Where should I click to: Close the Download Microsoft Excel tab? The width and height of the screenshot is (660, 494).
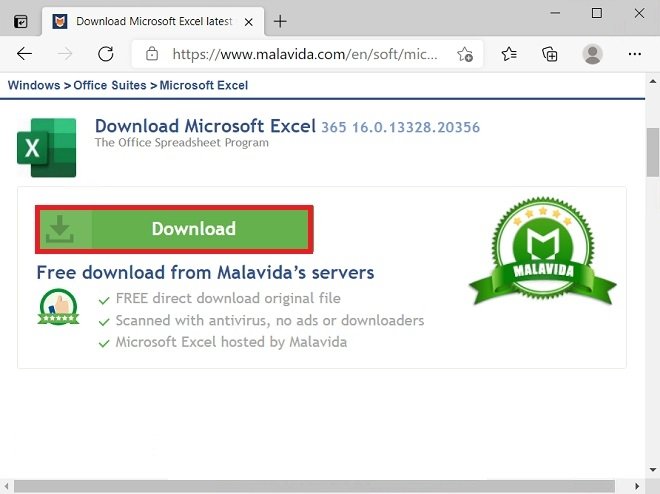(x=249, y=22)
